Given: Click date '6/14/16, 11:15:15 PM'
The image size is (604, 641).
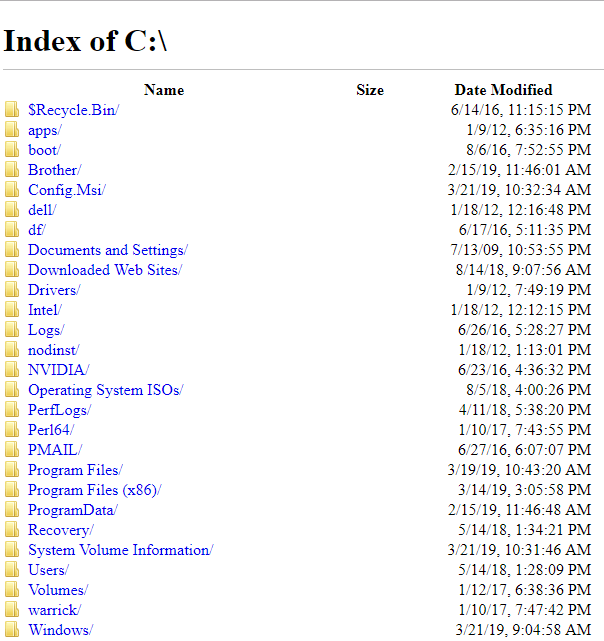Looking at the screenshot, I should (x=521, y=110).
